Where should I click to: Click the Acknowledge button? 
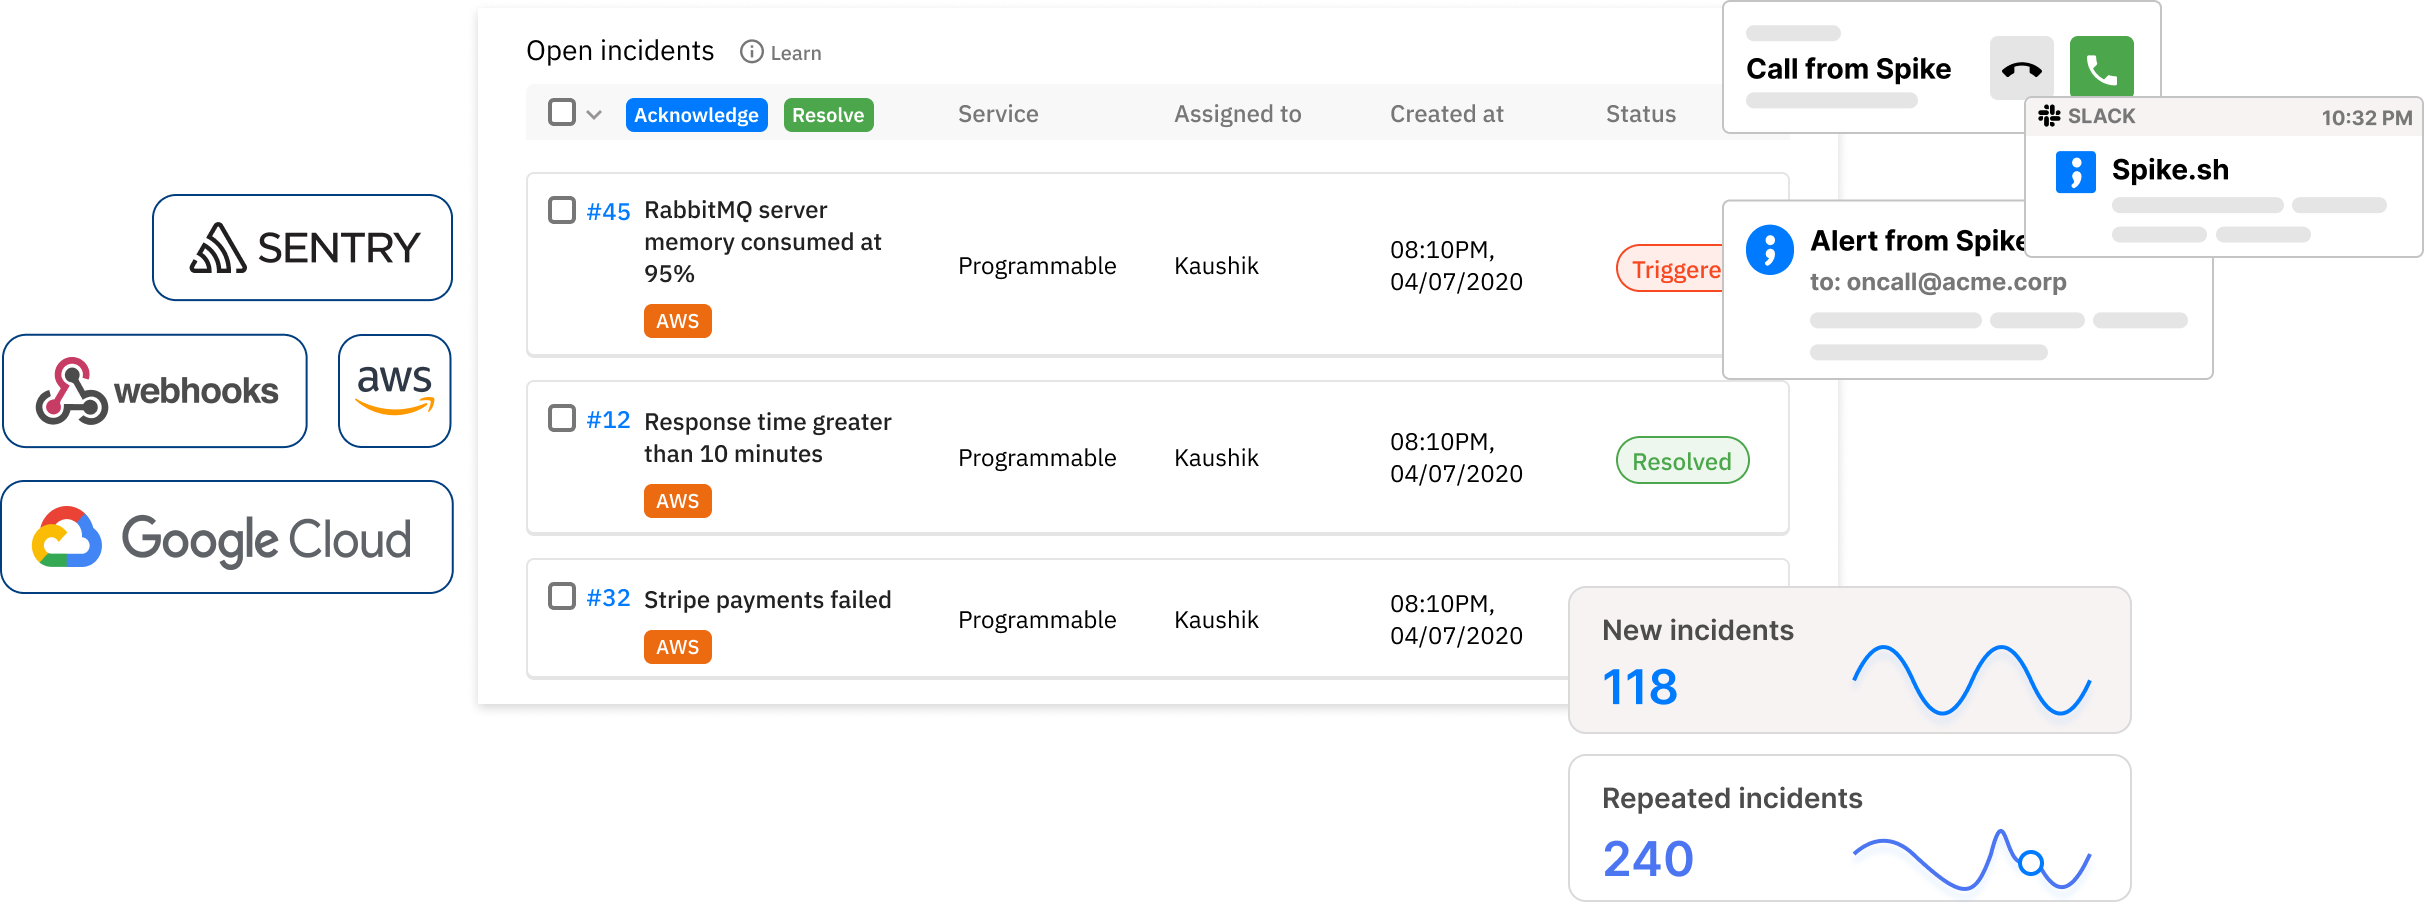[696, 114]
